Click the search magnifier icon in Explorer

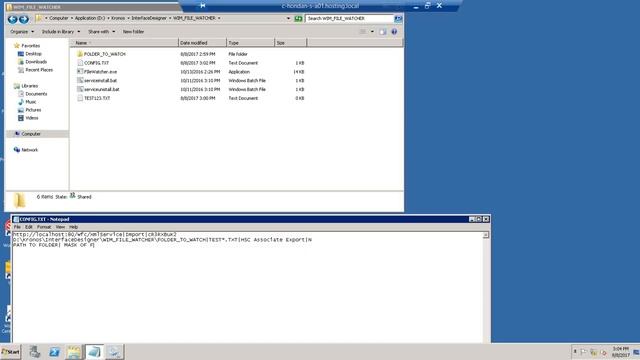click(x=398, y=18)
